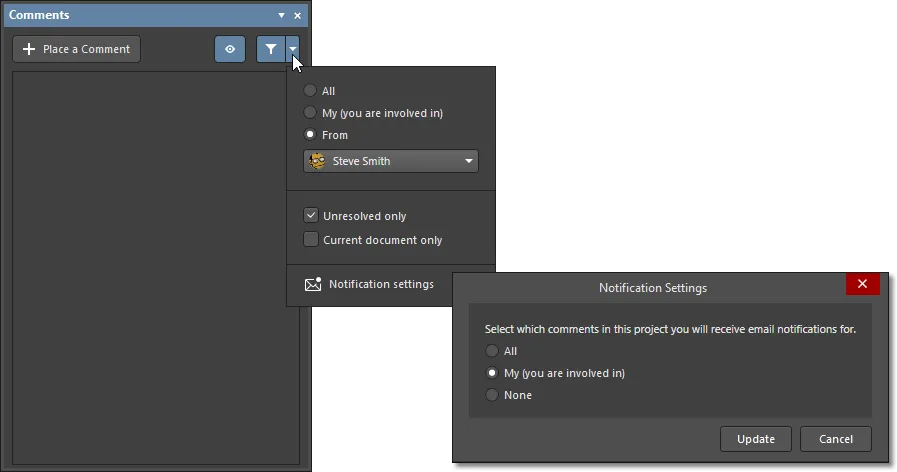Click the Update button
The width and height of the screenshot is (897, 472).
756,439
